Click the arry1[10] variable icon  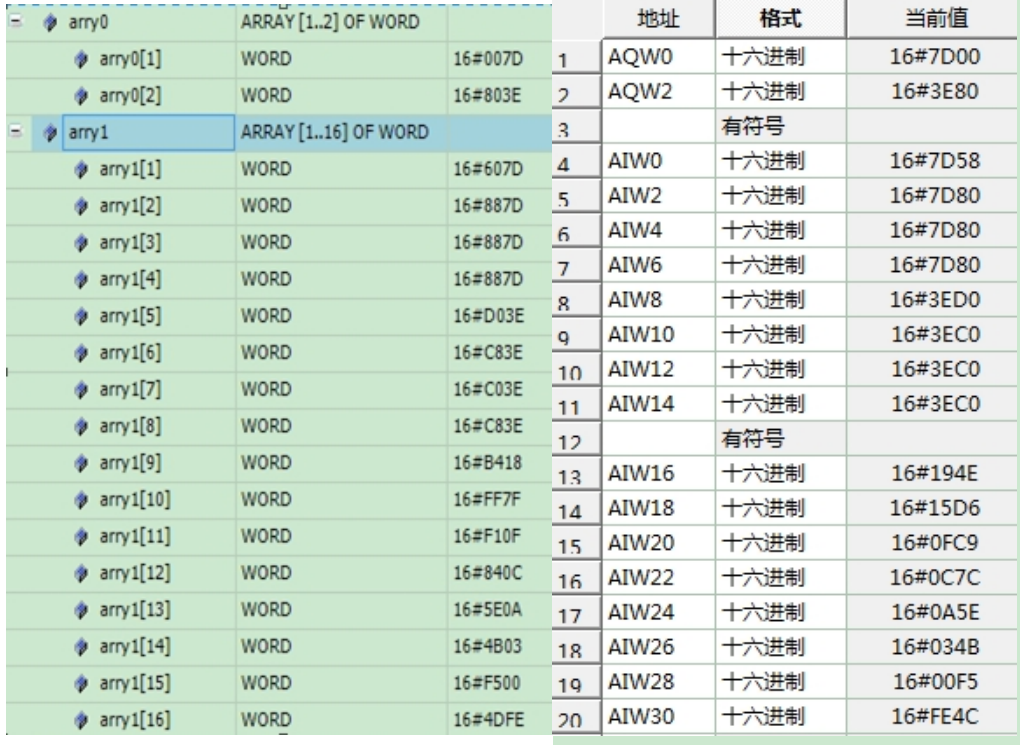(x=81, y=500)
